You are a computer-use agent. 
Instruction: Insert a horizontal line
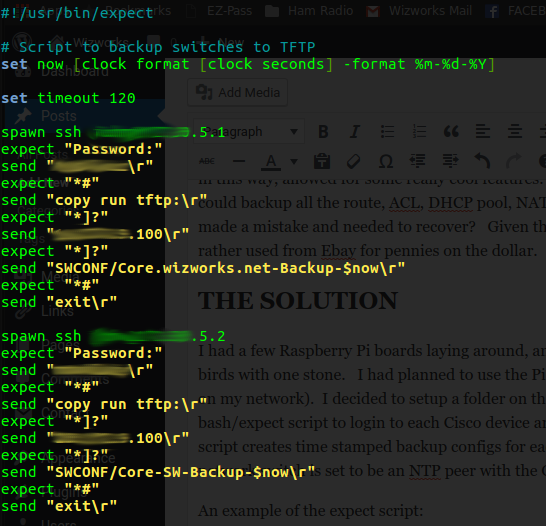[239, 161]
